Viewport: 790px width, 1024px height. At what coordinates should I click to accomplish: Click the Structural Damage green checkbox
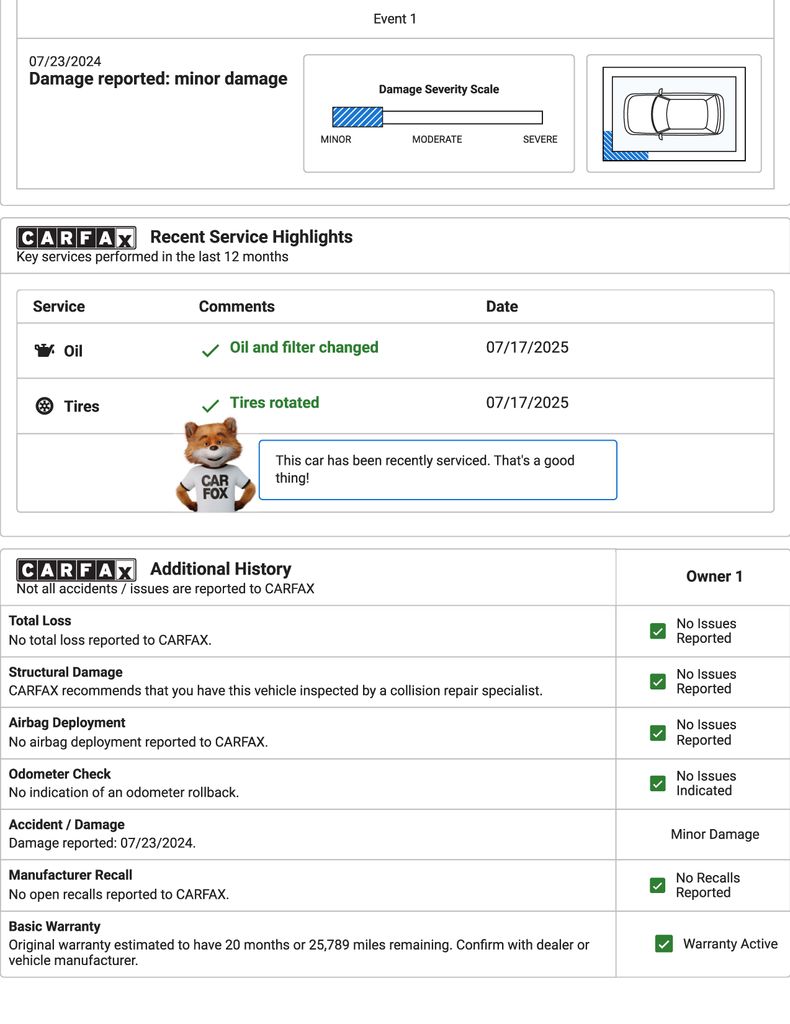(x=658, y=682)
